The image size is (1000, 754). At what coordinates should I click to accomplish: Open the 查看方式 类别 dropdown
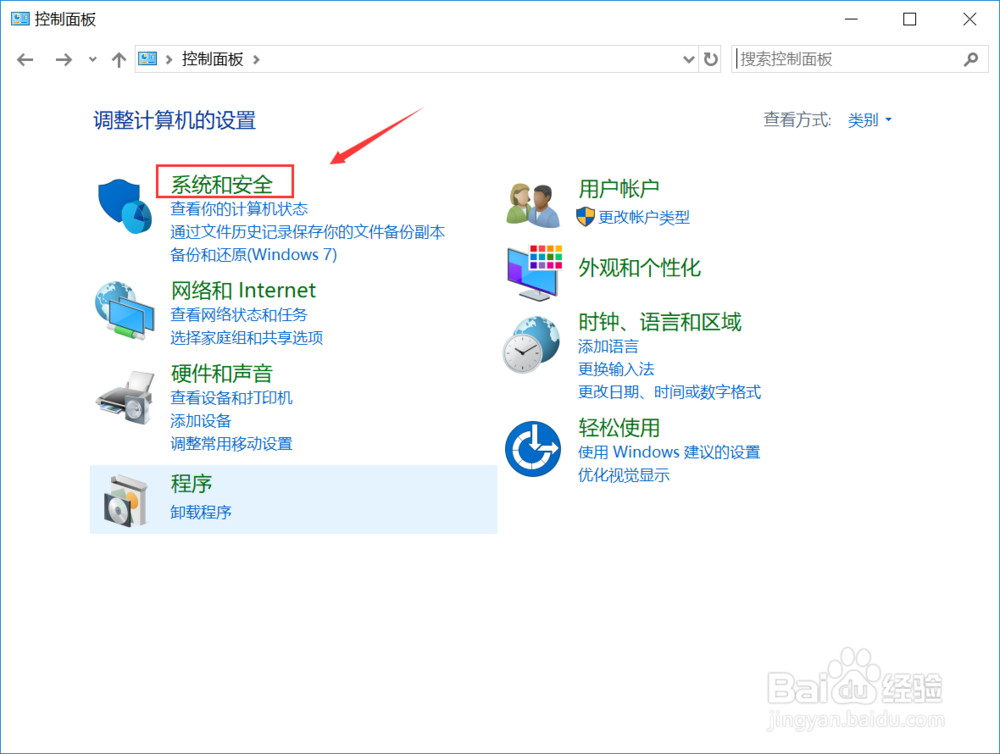coord(866,119)
